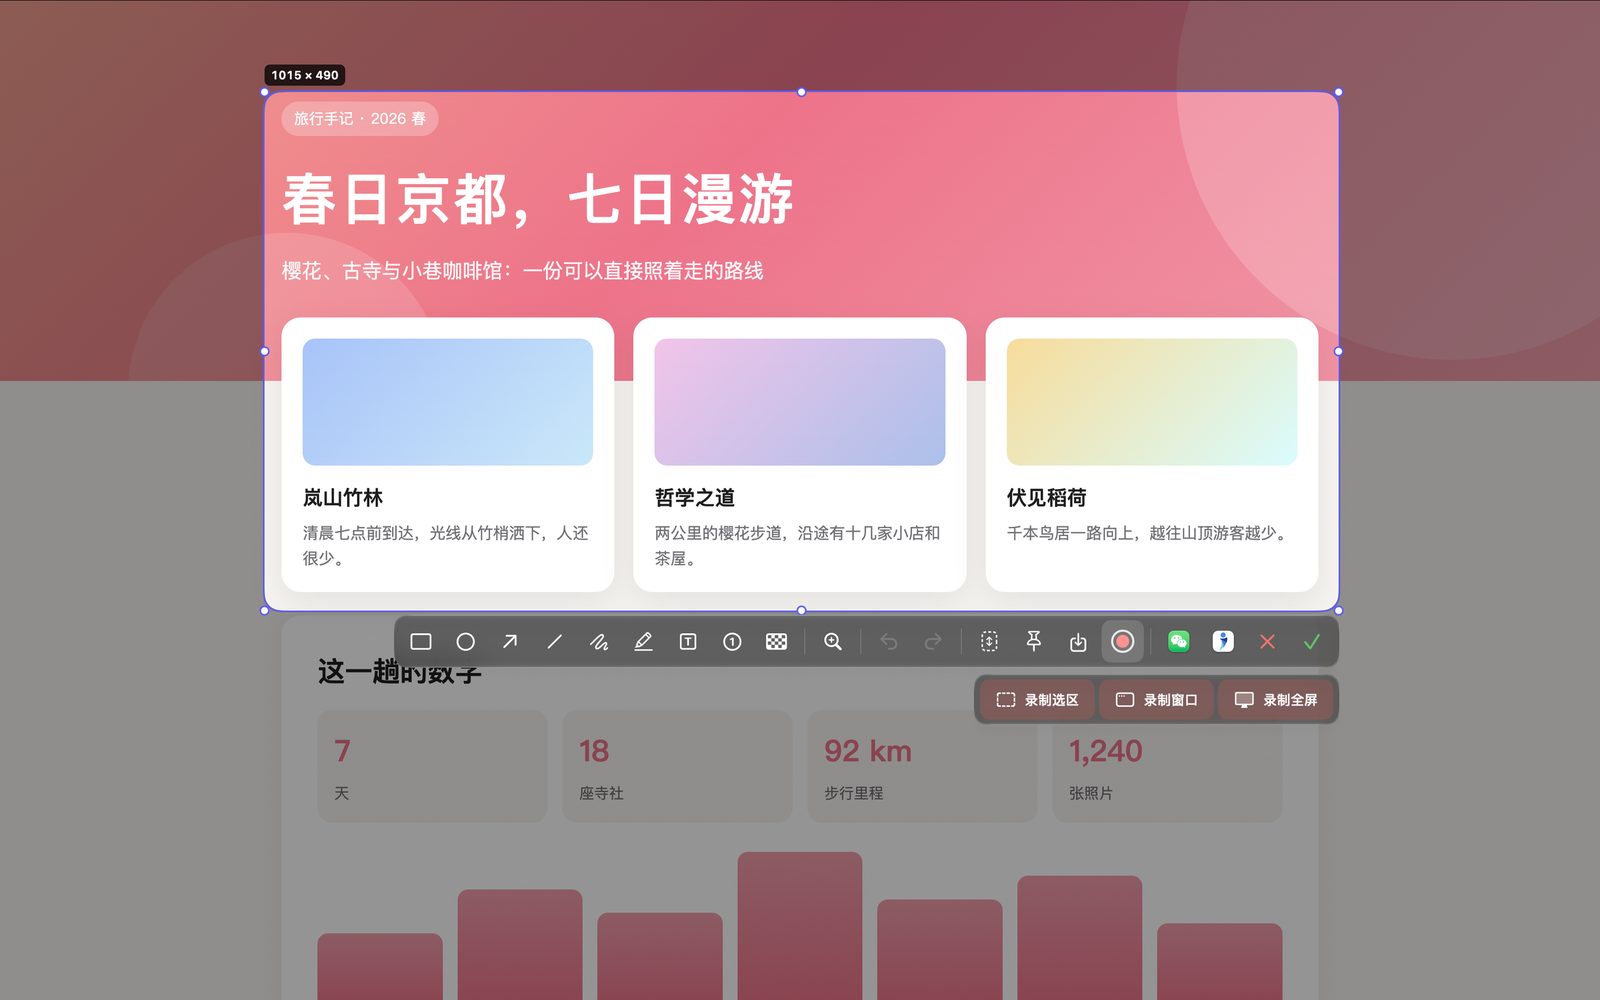Choose 录制全屏 recording option

1276,700
